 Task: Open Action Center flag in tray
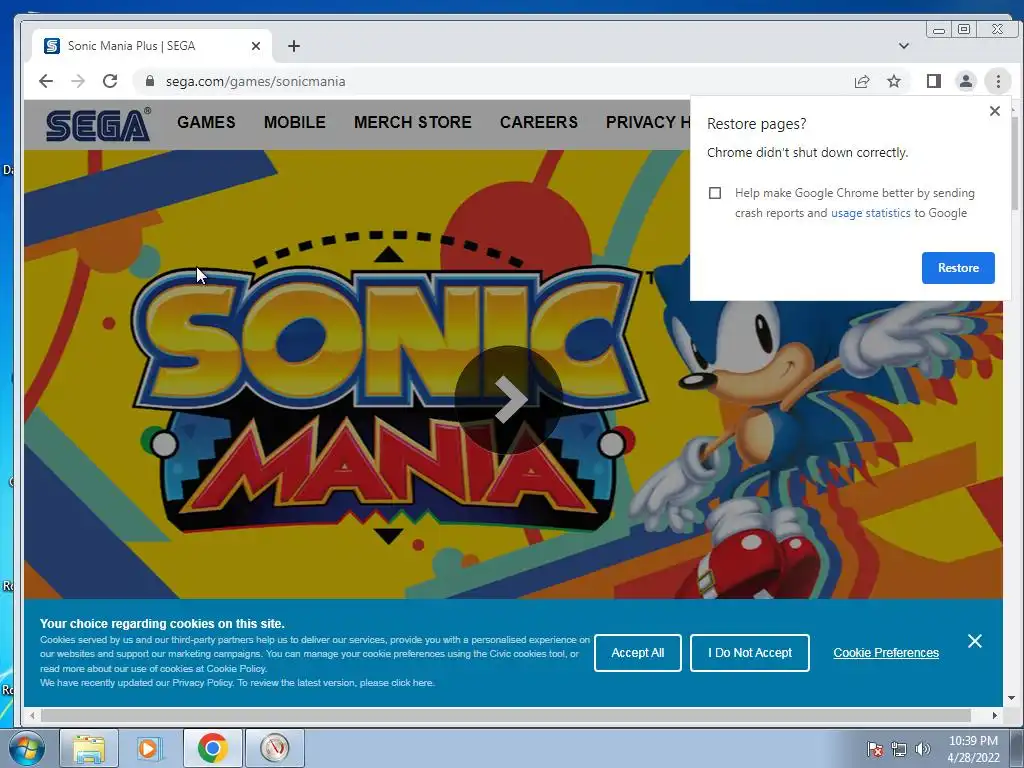tap(874, 749)
